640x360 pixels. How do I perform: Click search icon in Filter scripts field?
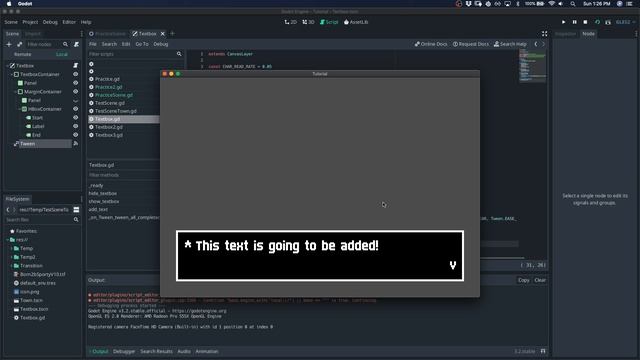[x=179, y=54]
